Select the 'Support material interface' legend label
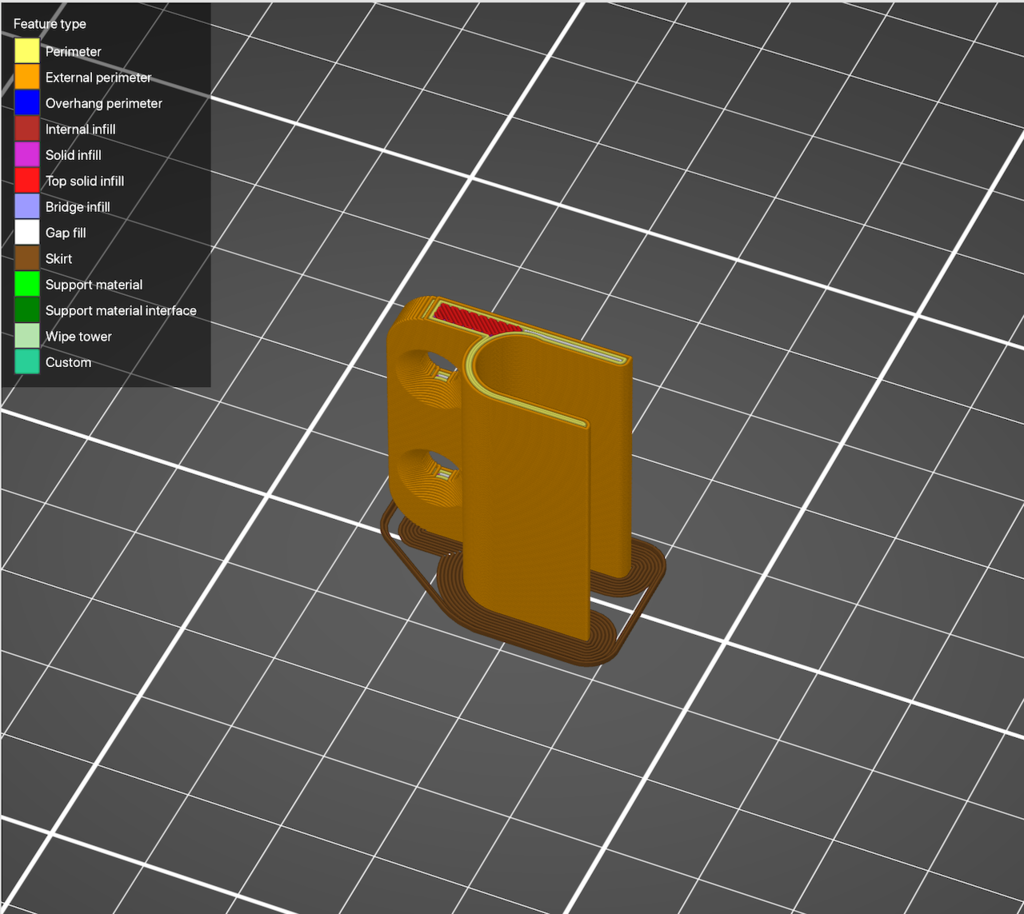The width and height of the screenshot is (1024, 914). point(121,311)
